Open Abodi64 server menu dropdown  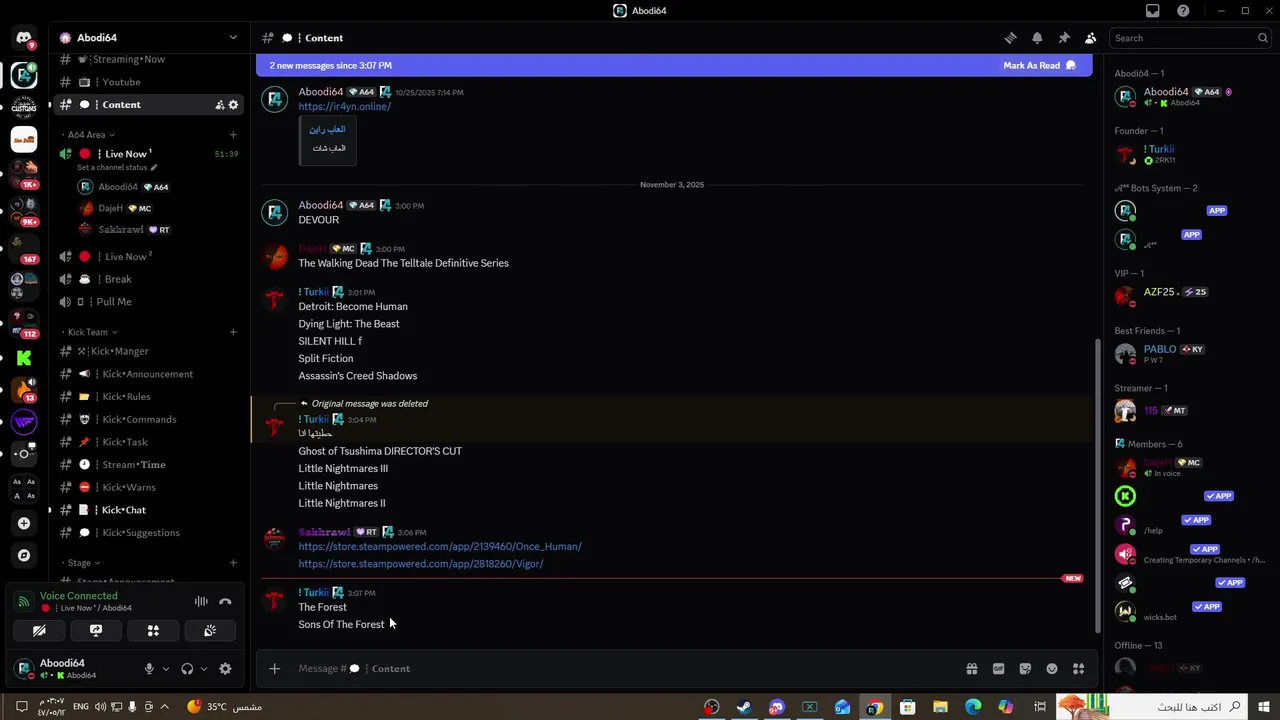233,38
